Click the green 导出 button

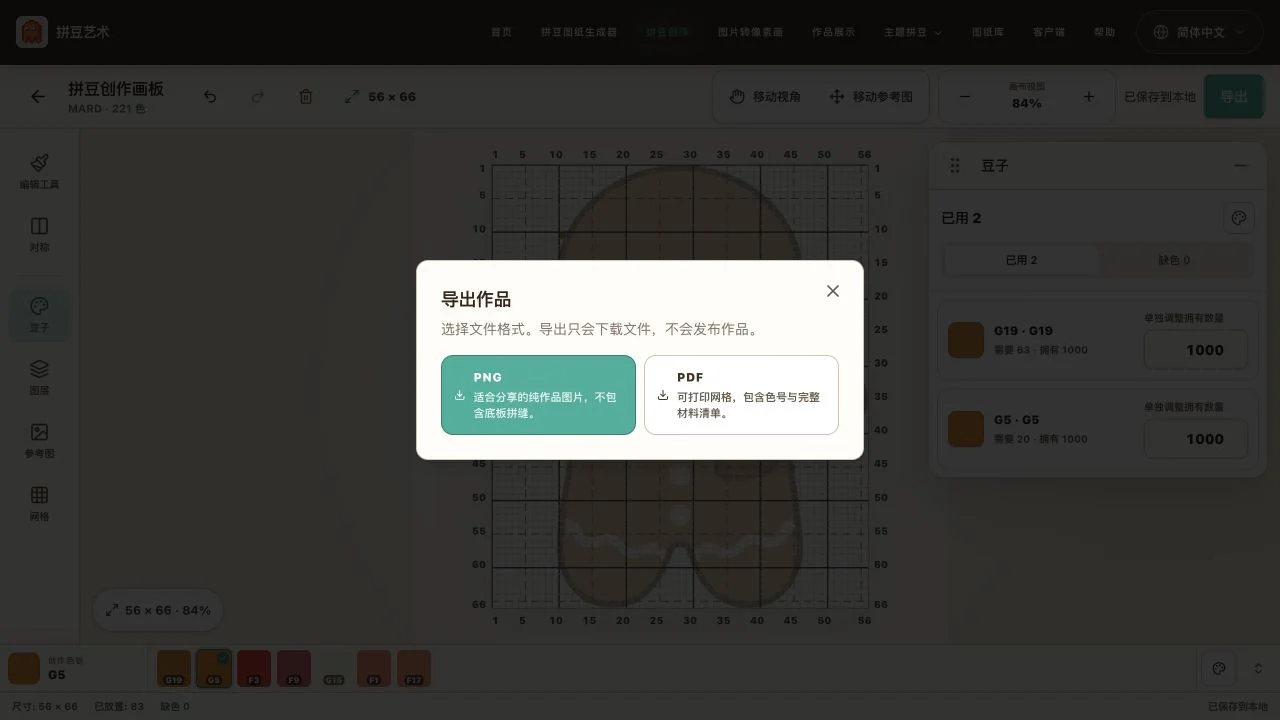pyautogui.click(x=1233, y=97)
